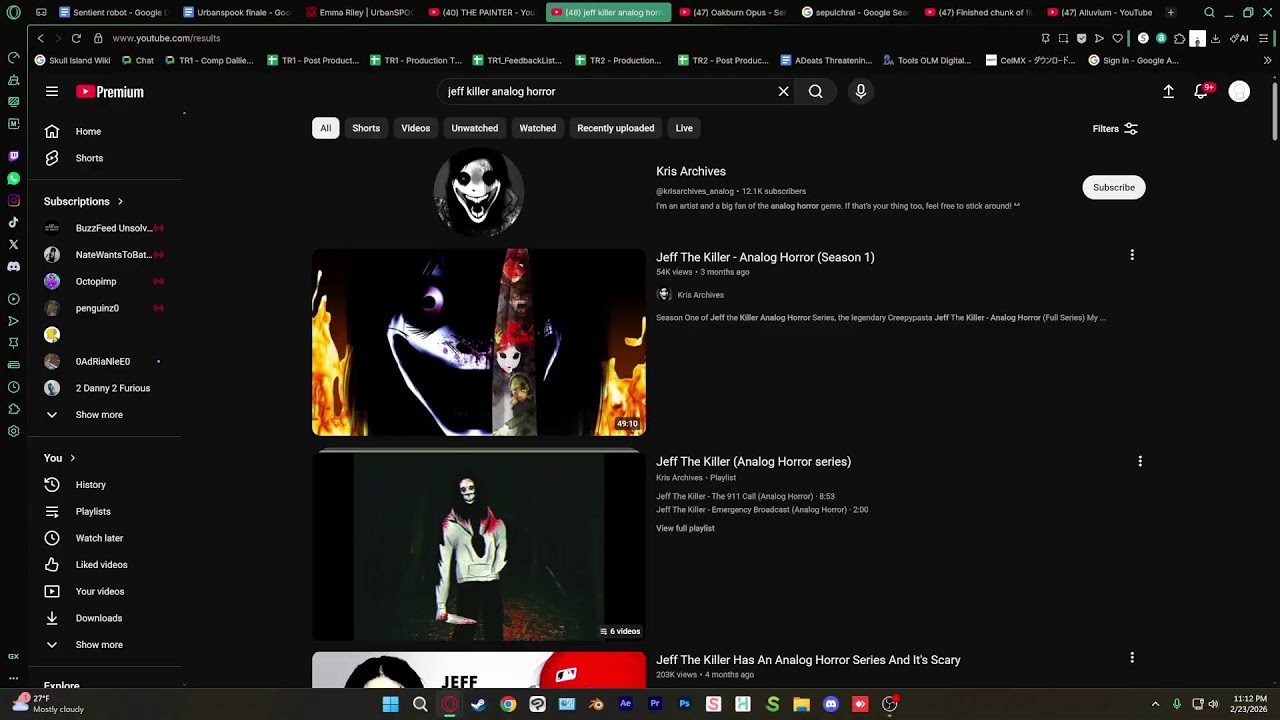The image size is (1280, 720).
Task: Open 'Jeff The Killer - Analog Horror (Season 1)' title
Action: click(765, 257)
